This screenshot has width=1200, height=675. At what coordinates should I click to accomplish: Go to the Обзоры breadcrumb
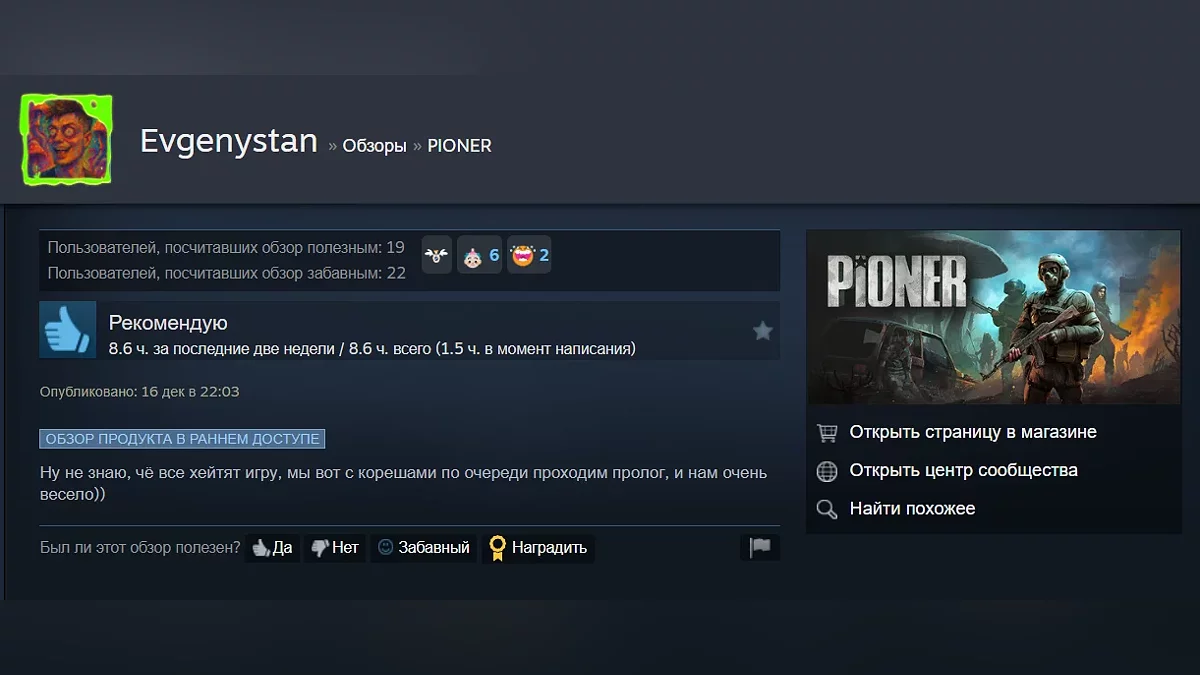374,146
